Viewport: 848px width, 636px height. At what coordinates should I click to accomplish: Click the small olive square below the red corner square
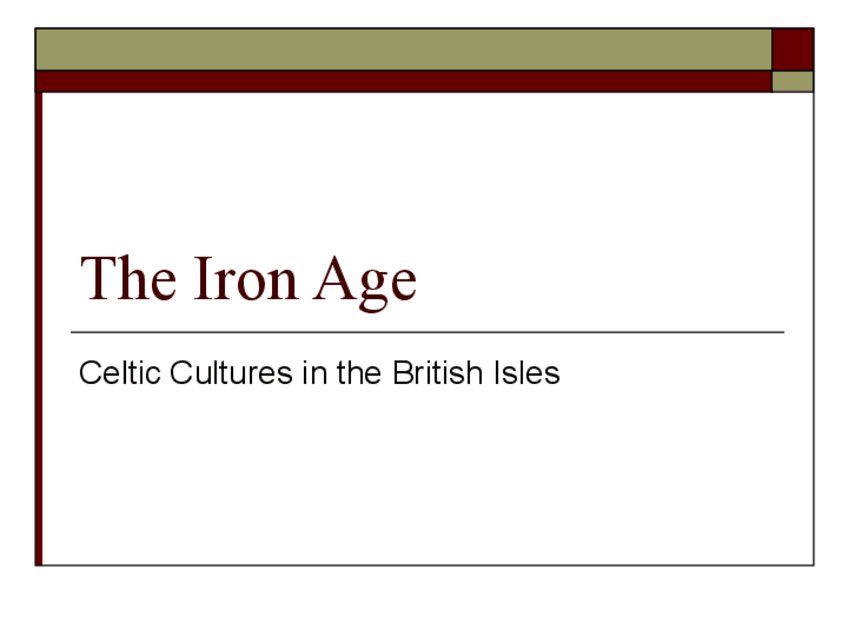pos(792,81)
